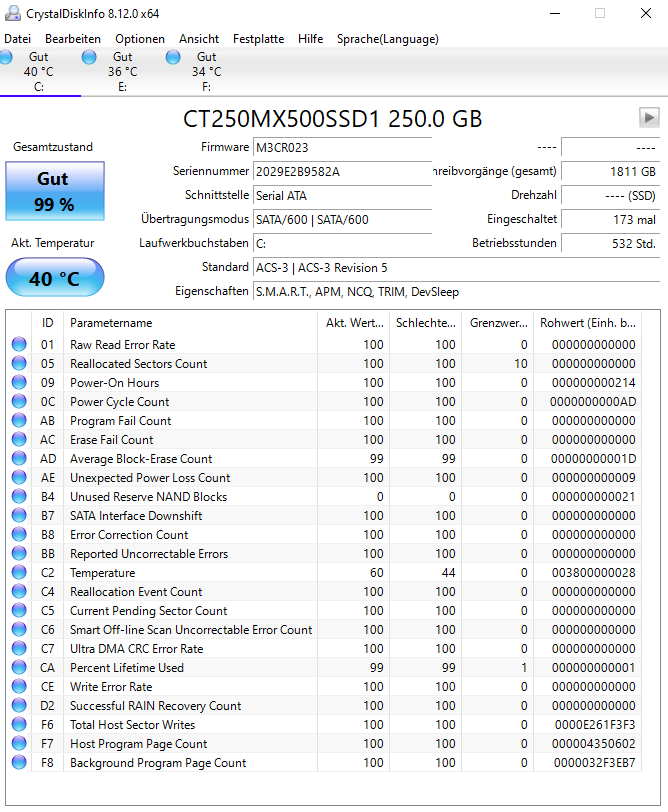Click status orb for Ultra DMA CRC Error Rate
Screen dimensions: 668x812
pyautogui.click(x=19, y=648)
